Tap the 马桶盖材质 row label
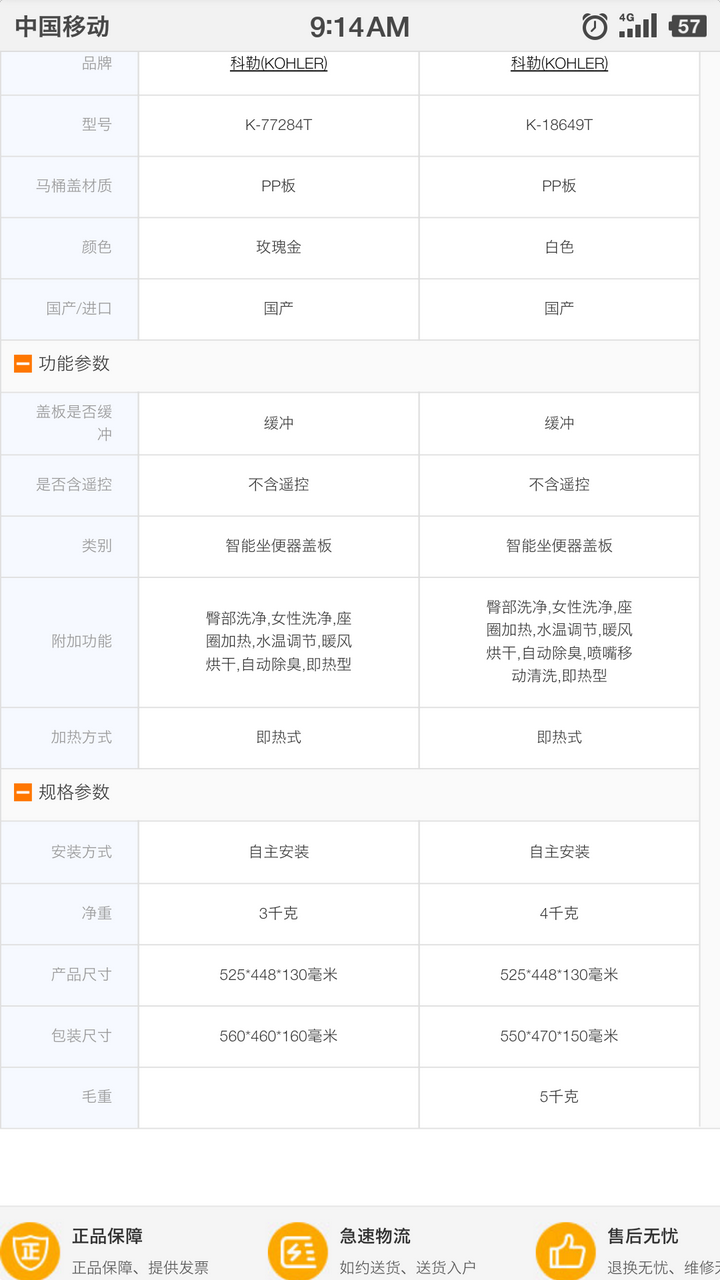The height and width of the screenshot is (1280, 720). 74,186
